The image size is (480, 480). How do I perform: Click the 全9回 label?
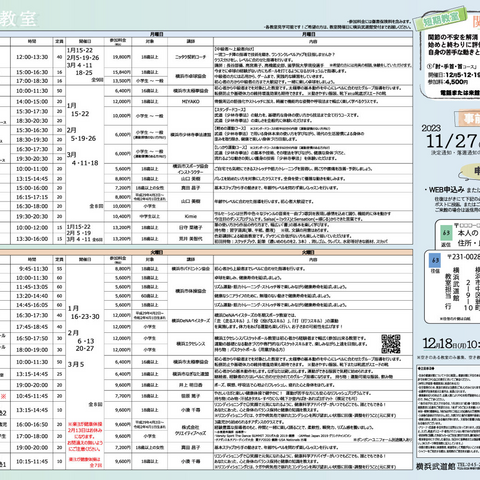97,80
